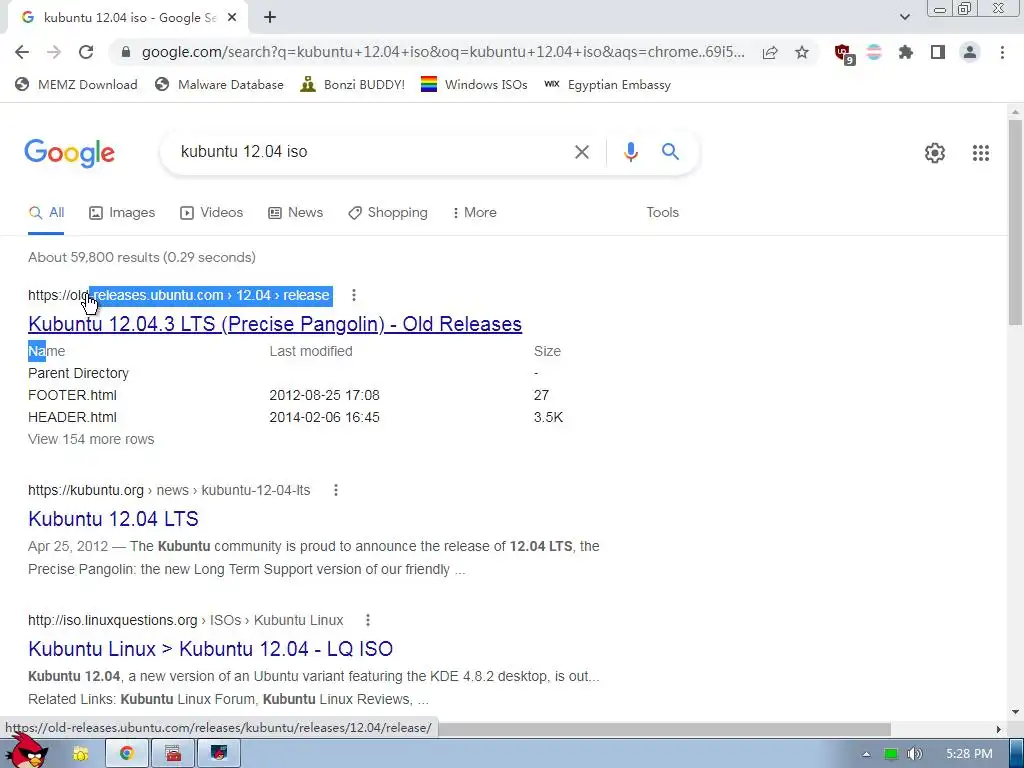Click the Google logo

[69, 153]
